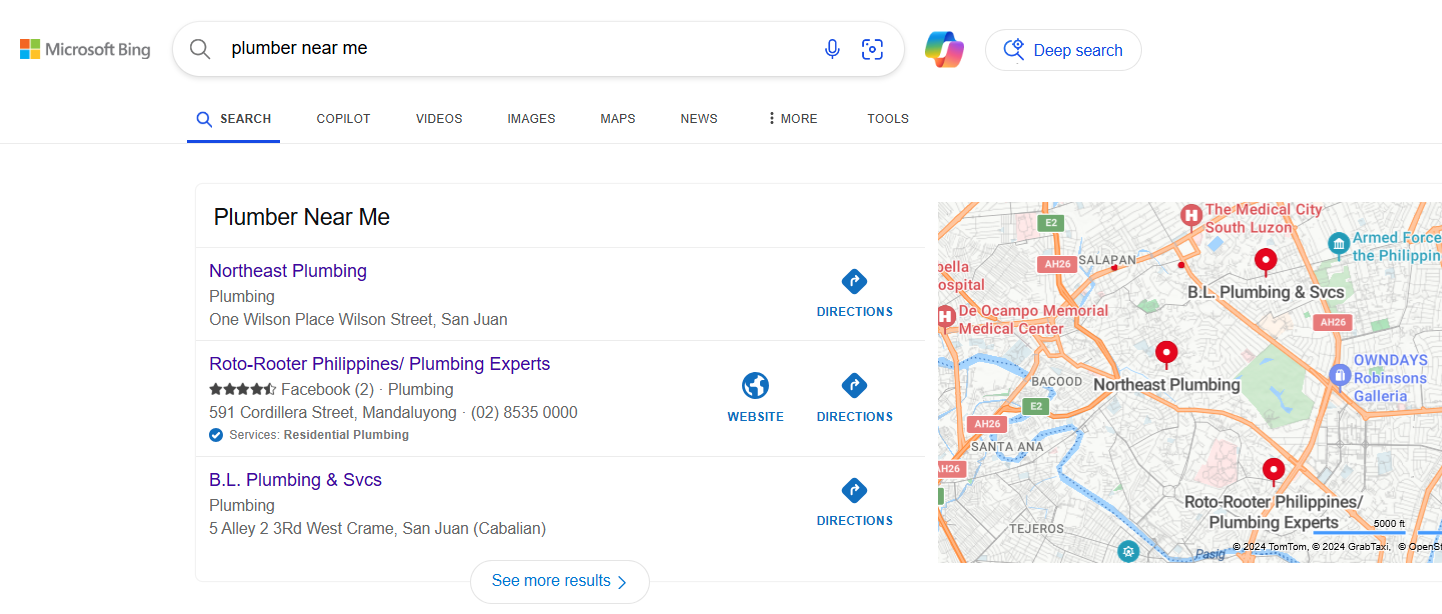Viewport: 1442px width, 614px height.
Task: Select the SEARCH tab
Action: click(233, 119)
